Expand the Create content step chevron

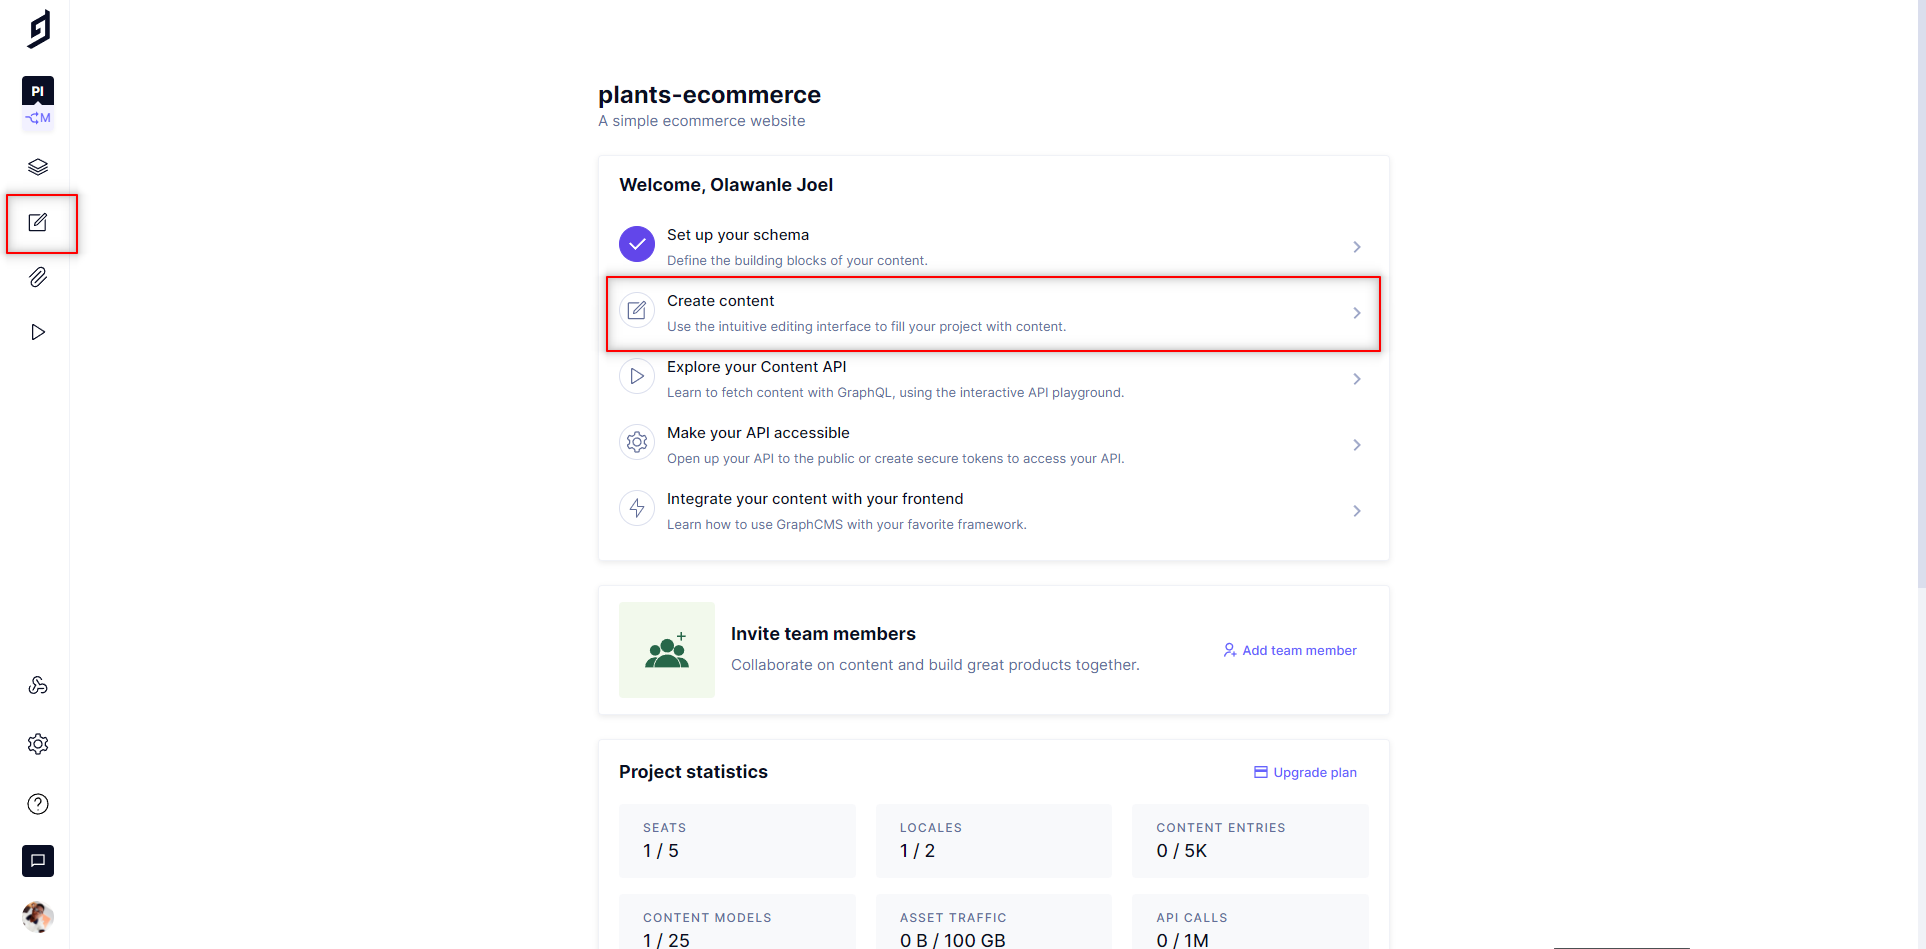1357,312
